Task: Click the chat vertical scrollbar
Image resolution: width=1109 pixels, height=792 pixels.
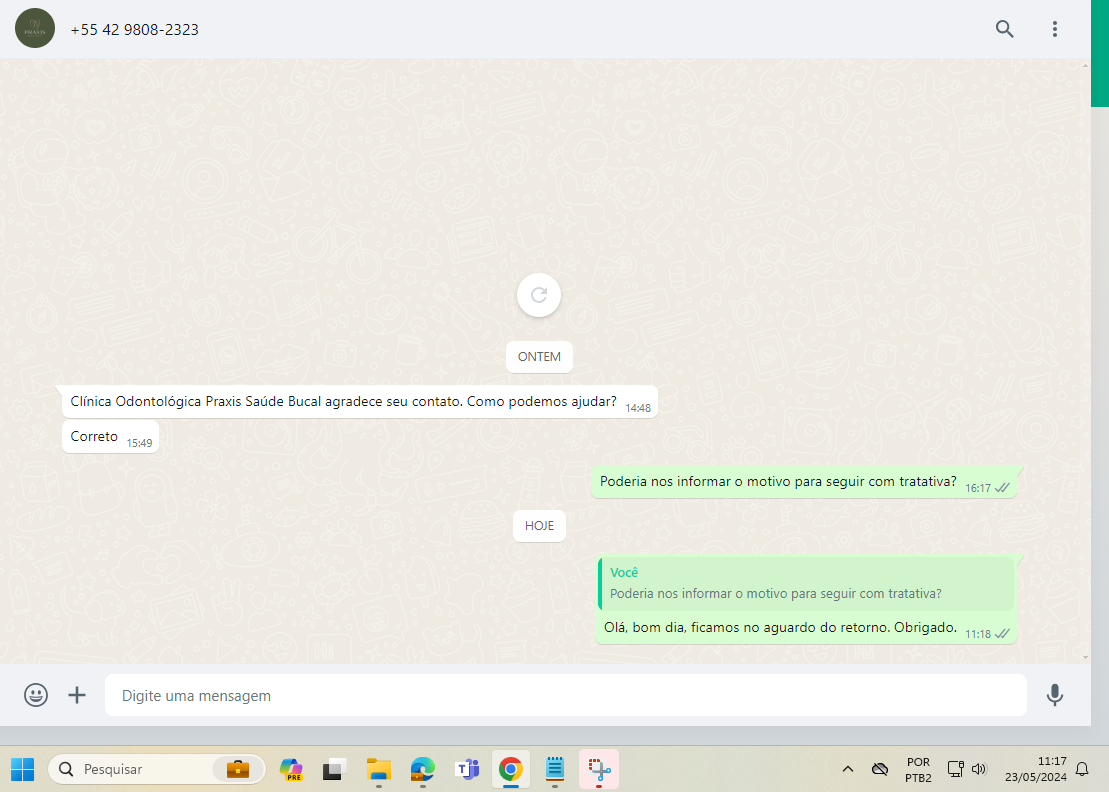Action: pyautogui.click(x=1086, y=361)
